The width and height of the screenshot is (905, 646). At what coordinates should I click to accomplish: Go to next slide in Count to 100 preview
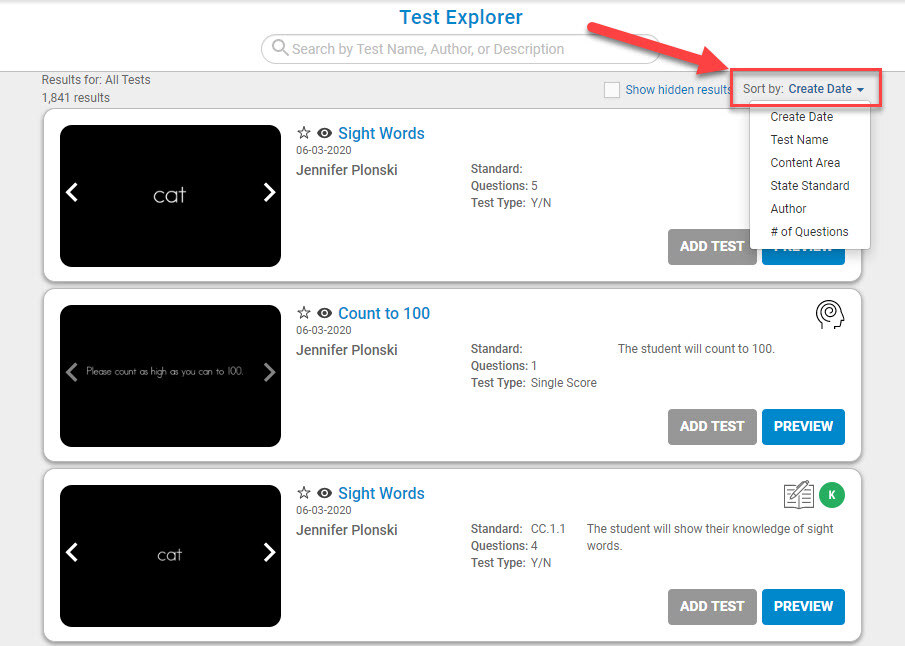click(269, 372)
